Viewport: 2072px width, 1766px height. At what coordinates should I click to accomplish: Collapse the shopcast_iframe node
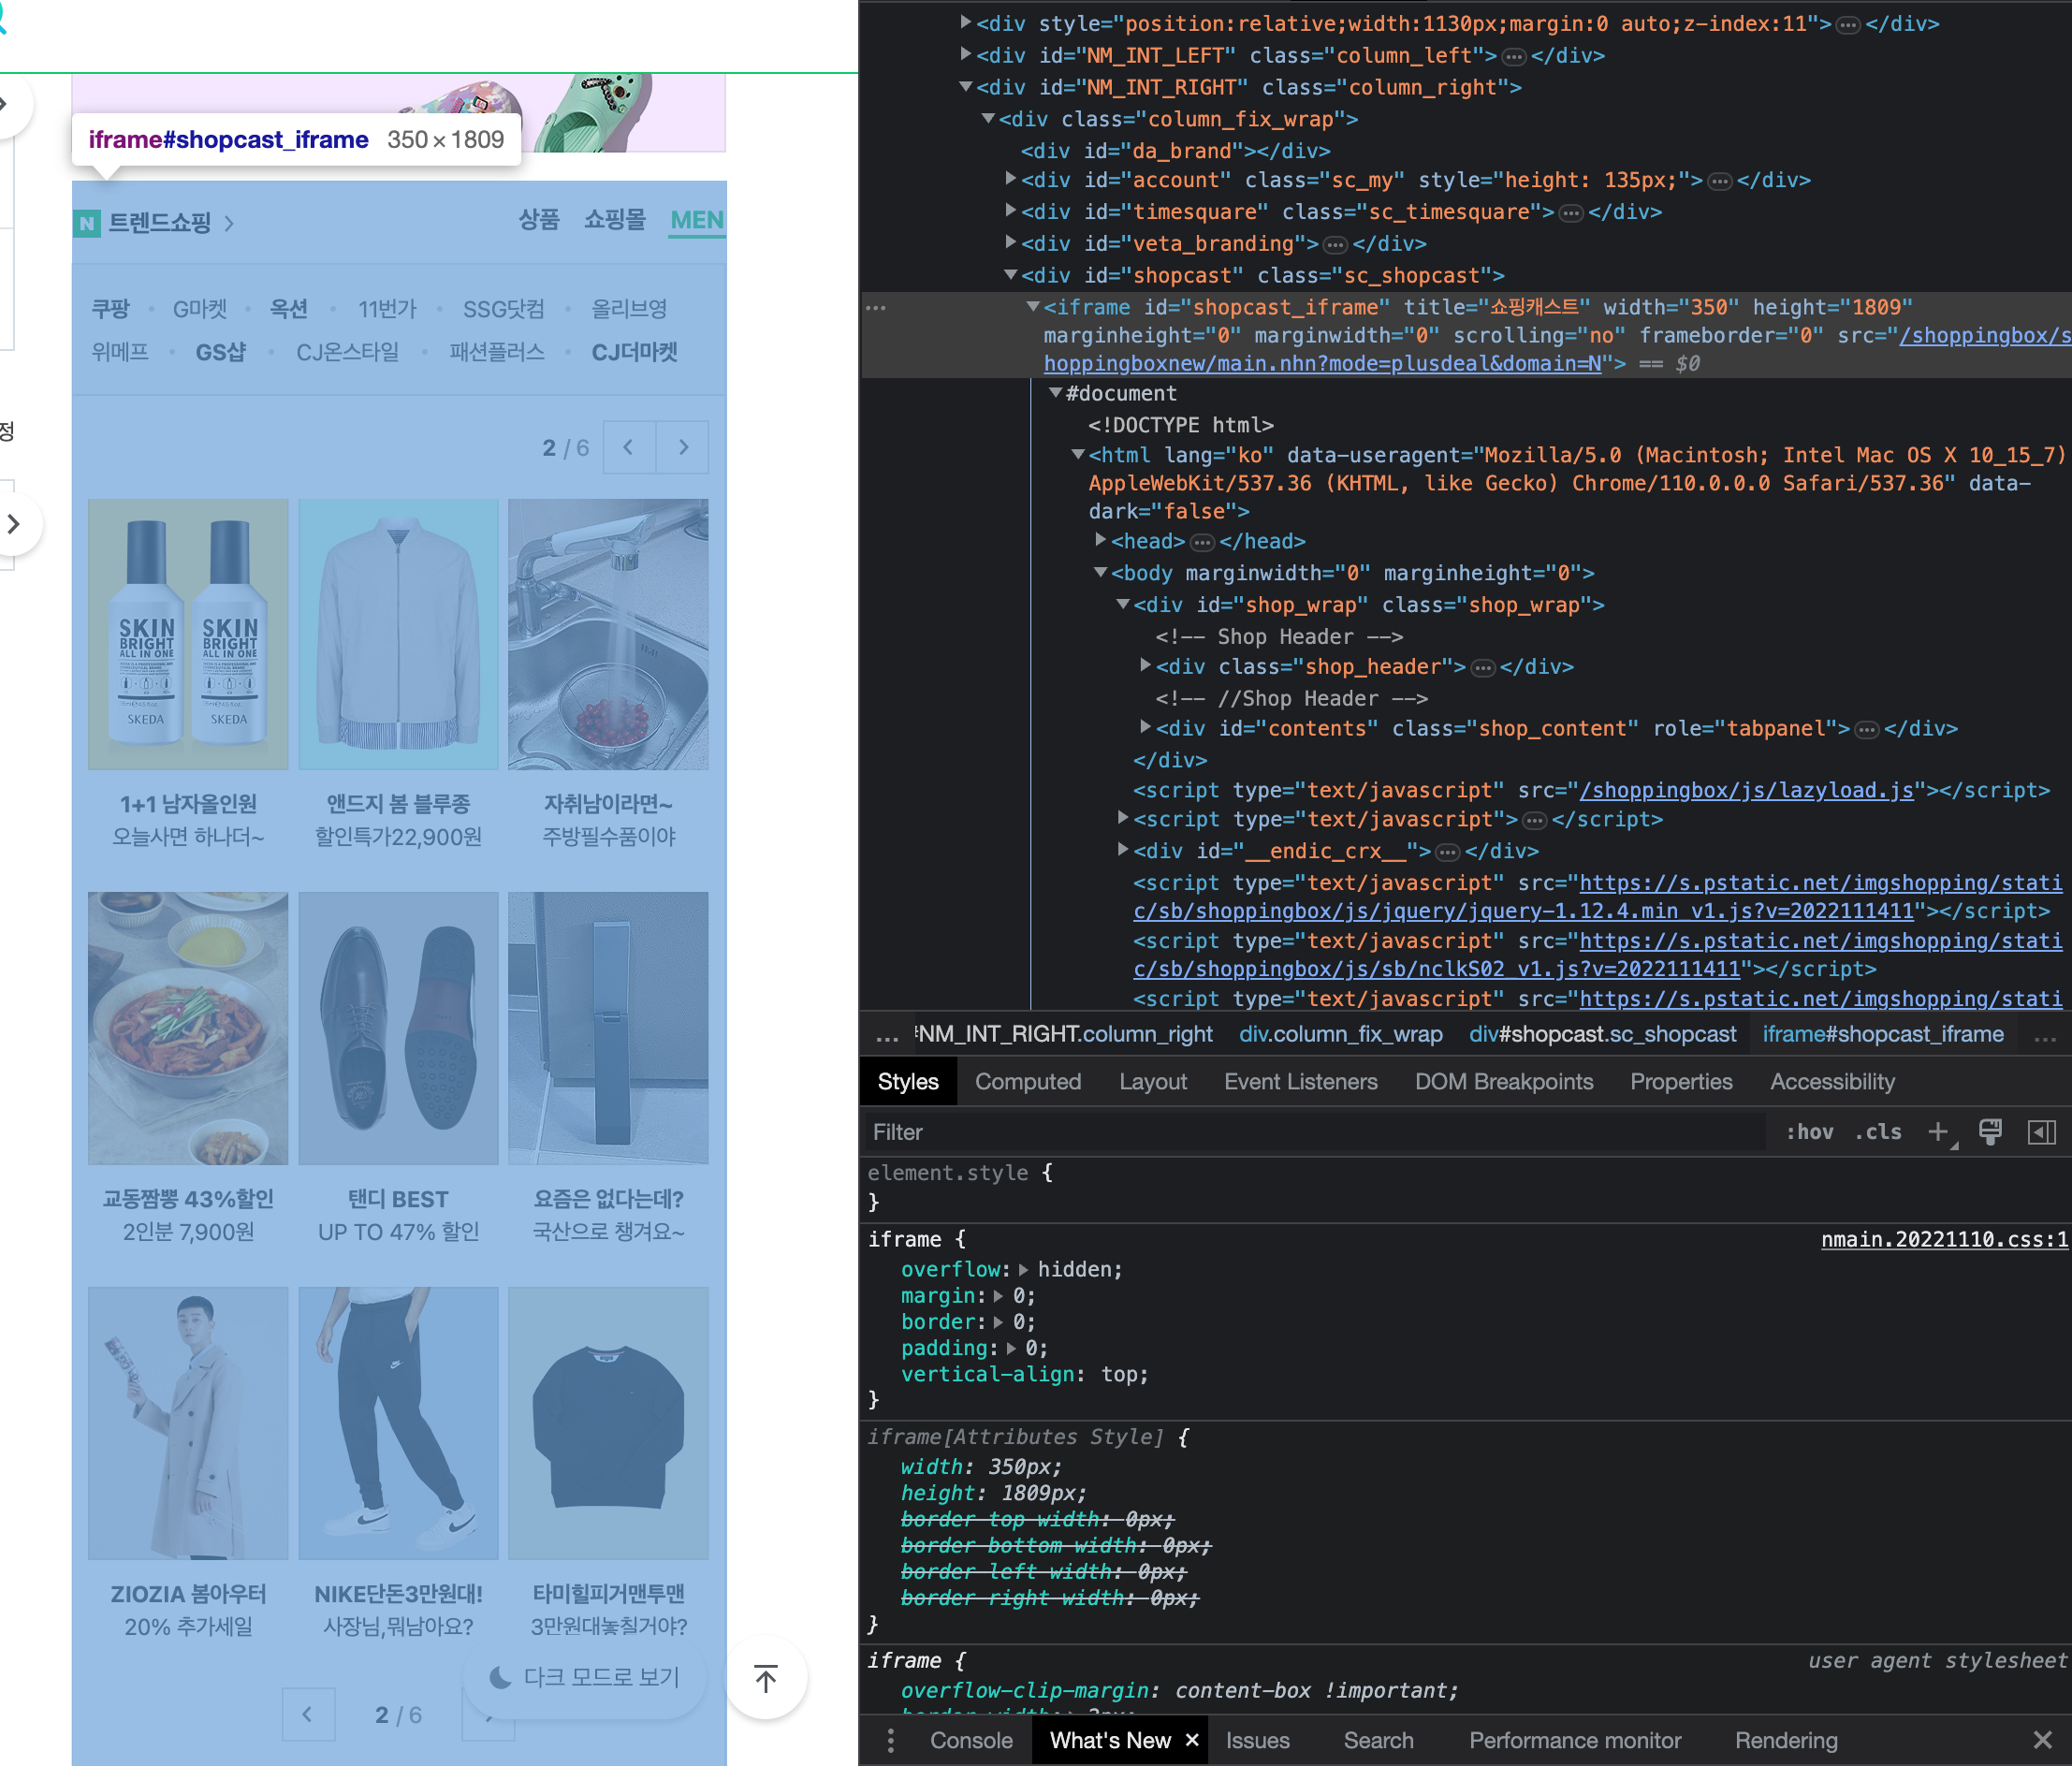1033,307
